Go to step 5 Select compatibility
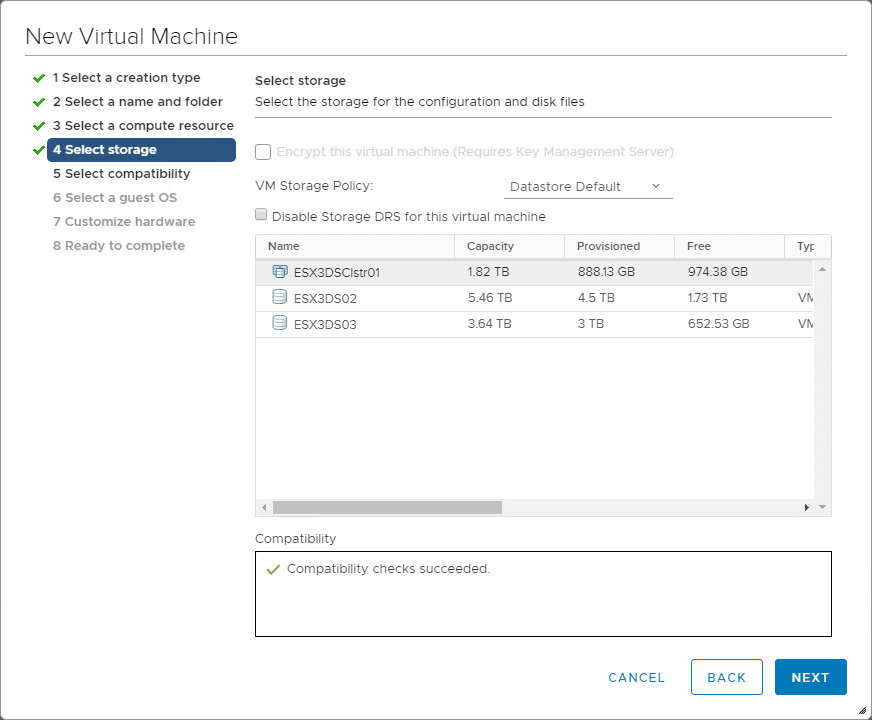The height and width of the screenshot is (720, 872). pos(121,174)
